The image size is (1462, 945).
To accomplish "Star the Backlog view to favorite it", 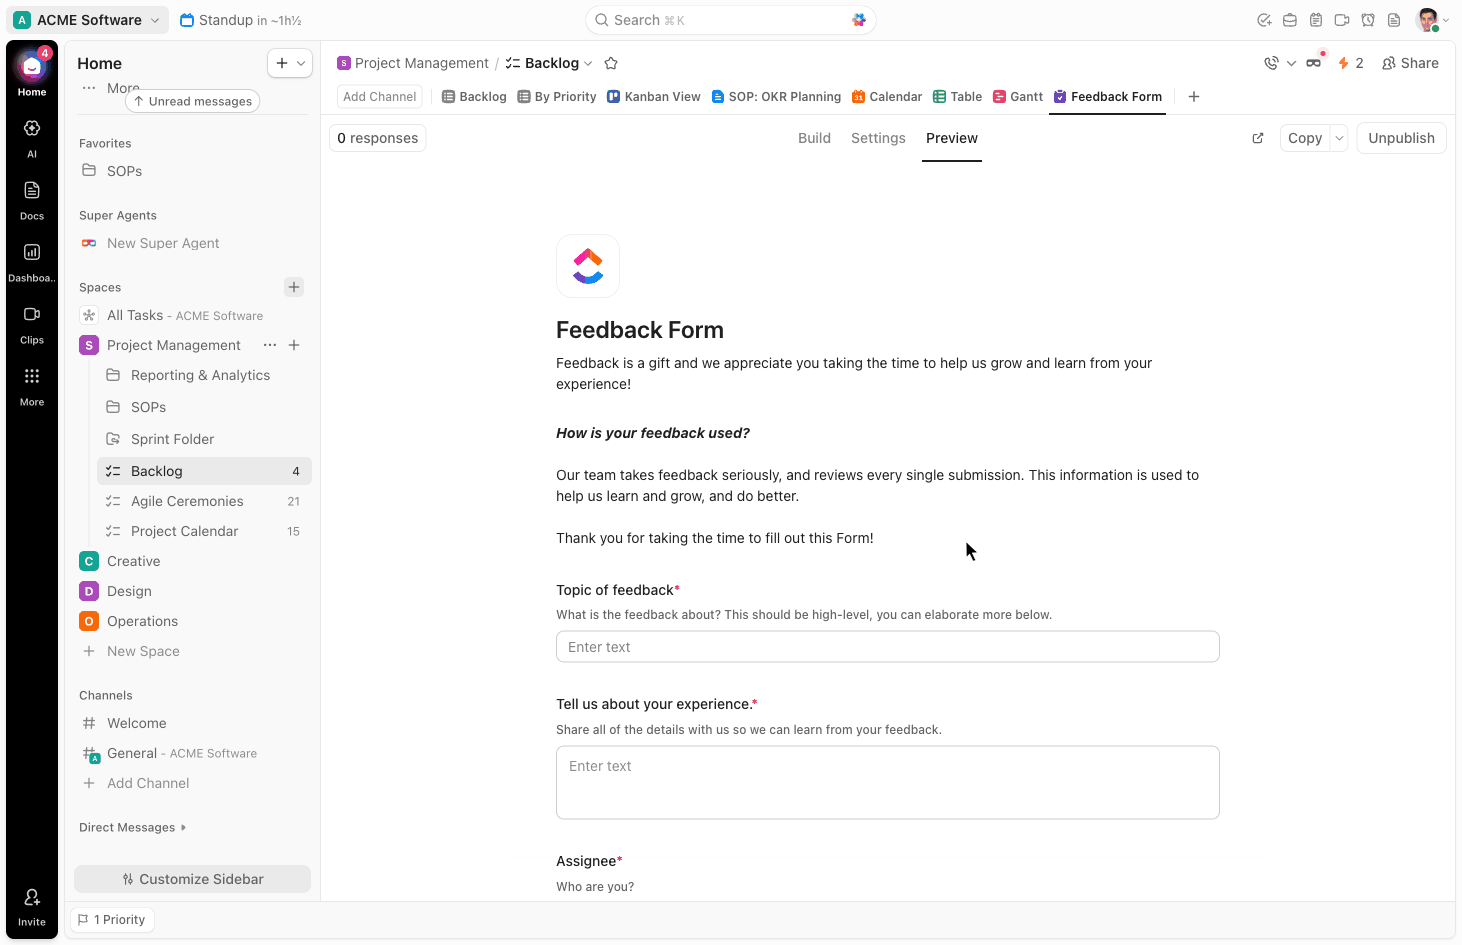I will pyautogui.click(x=611, y=62).
